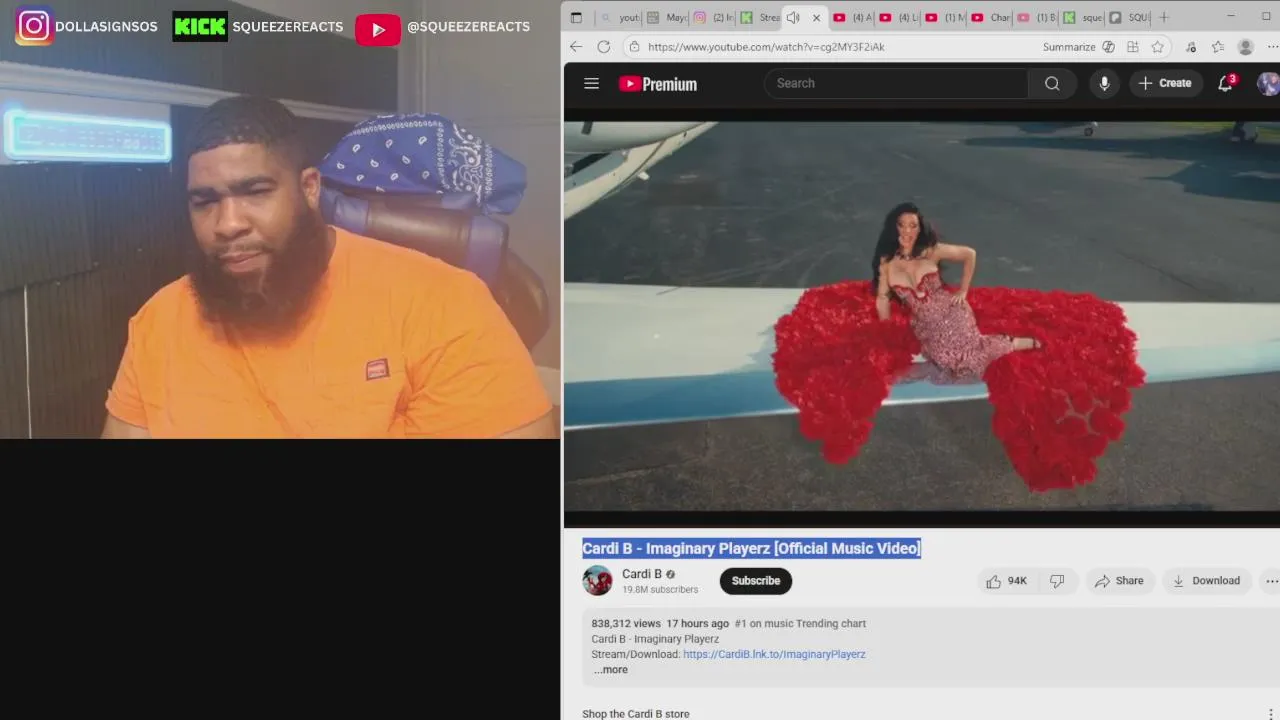The width and height of the screenshot is (1280, 720).
Task: Click 'Shop the Cardi B store' heading
Action: tap(635, 714)
